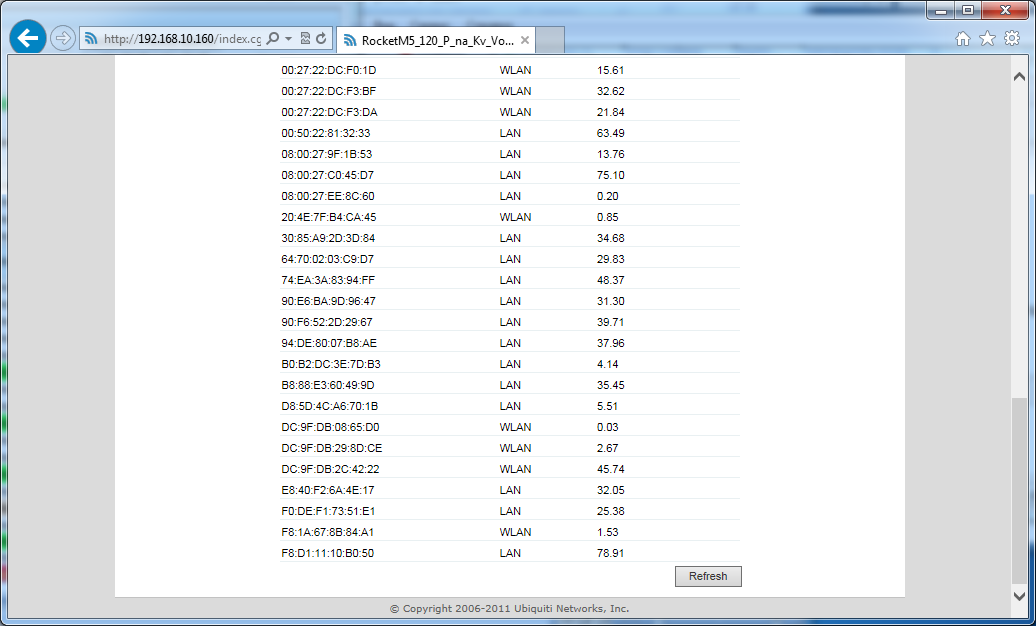
Task: Select MAC address DC:9F:DB:2C:42:22
Action: click(x=330, y=469)
